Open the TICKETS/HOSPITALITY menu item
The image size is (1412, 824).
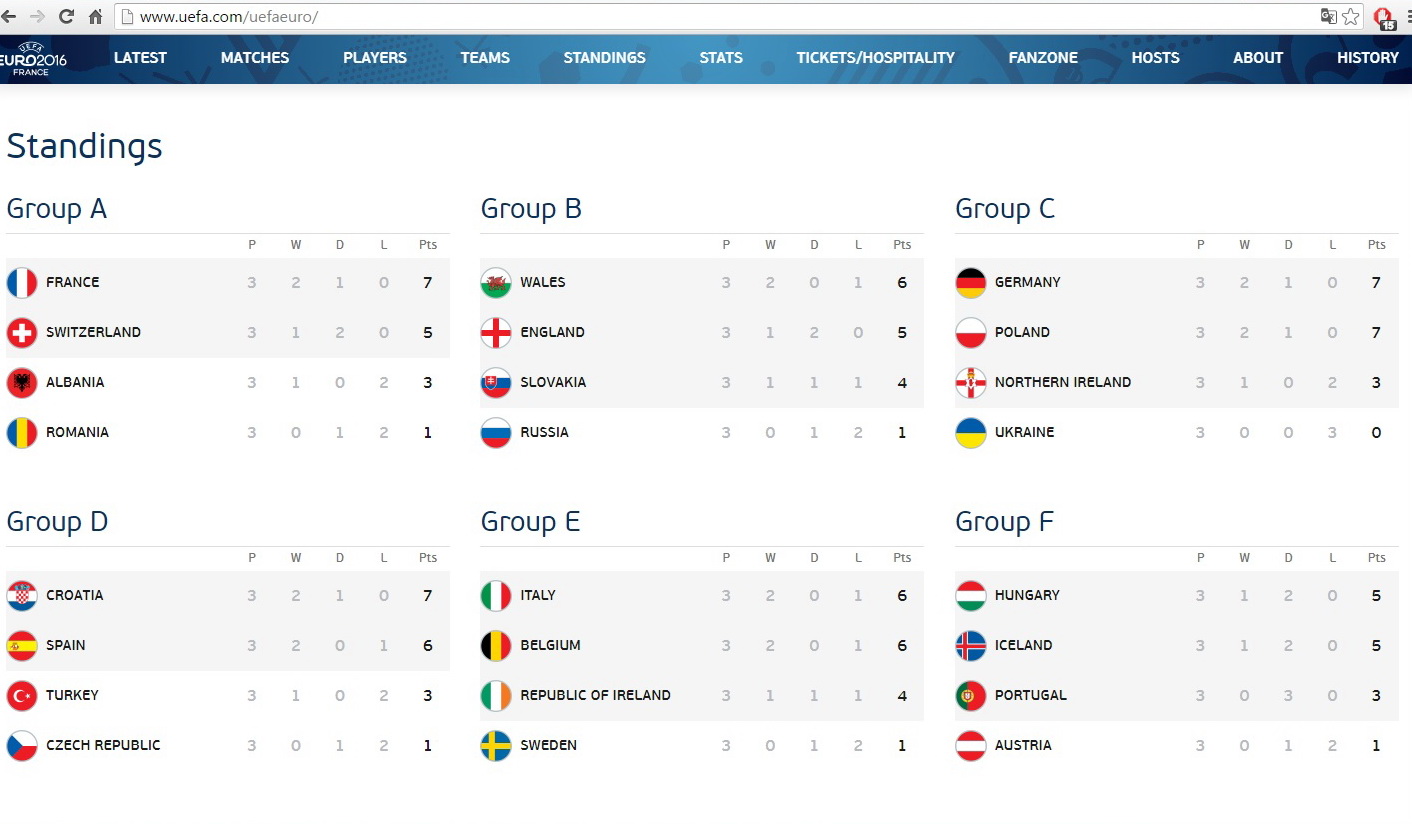click(875, 58)
